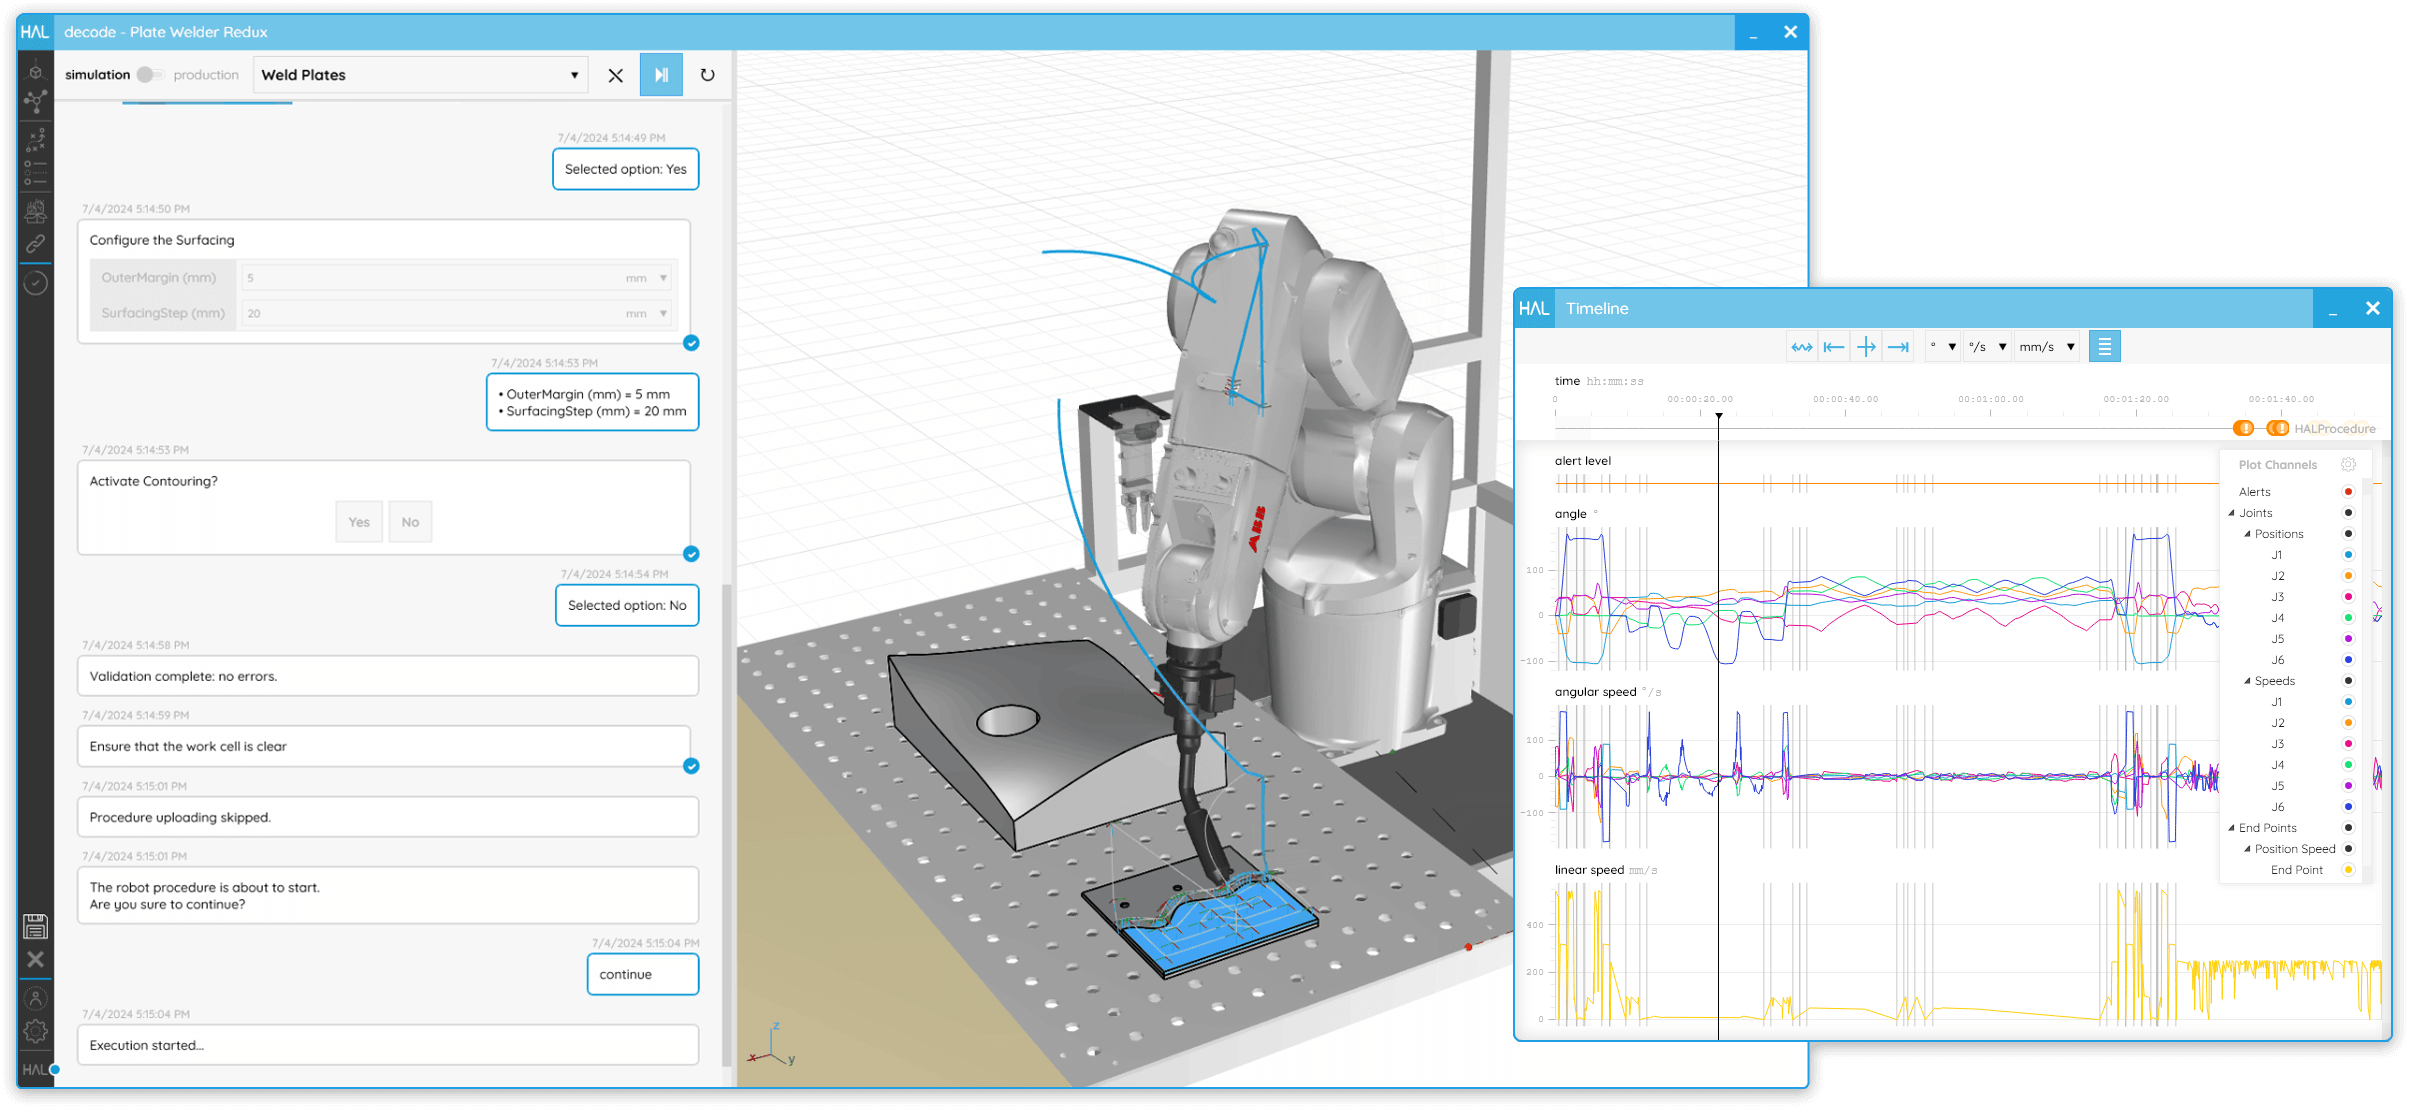Click the restart procedure refresh icon
The height and width of the screenshot is (1108, 2409).
click(x=707, y=75)
